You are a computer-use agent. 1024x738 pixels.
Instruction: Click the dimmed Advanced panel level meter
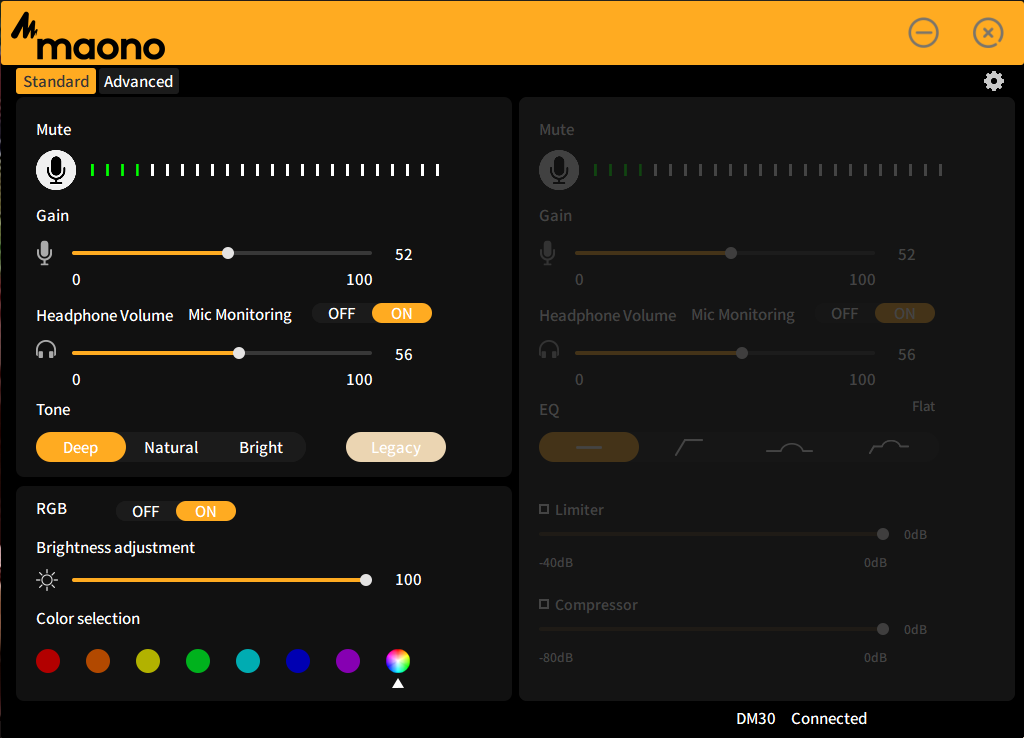pyautogui.click(x=768, y=170)
